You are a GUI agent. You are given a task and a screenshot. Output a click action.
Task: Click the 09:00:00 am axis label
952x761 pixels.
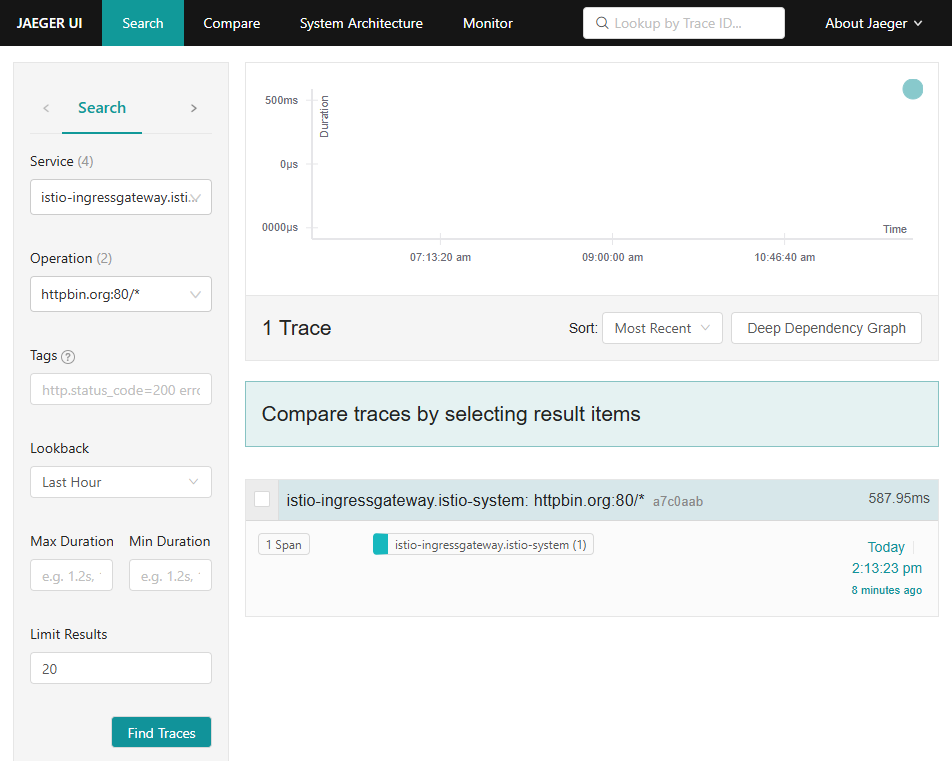[x=612, y=258]
